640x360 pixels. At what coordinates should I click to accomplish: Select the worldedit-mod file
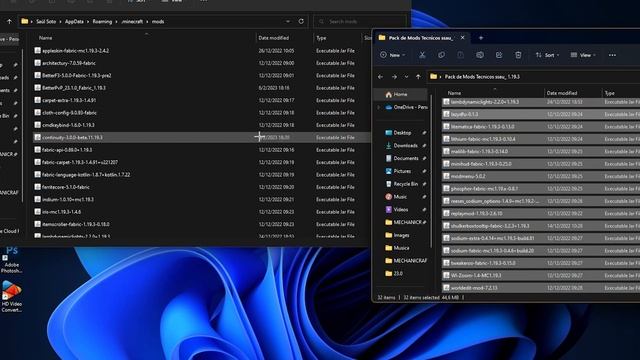[540, 288]
